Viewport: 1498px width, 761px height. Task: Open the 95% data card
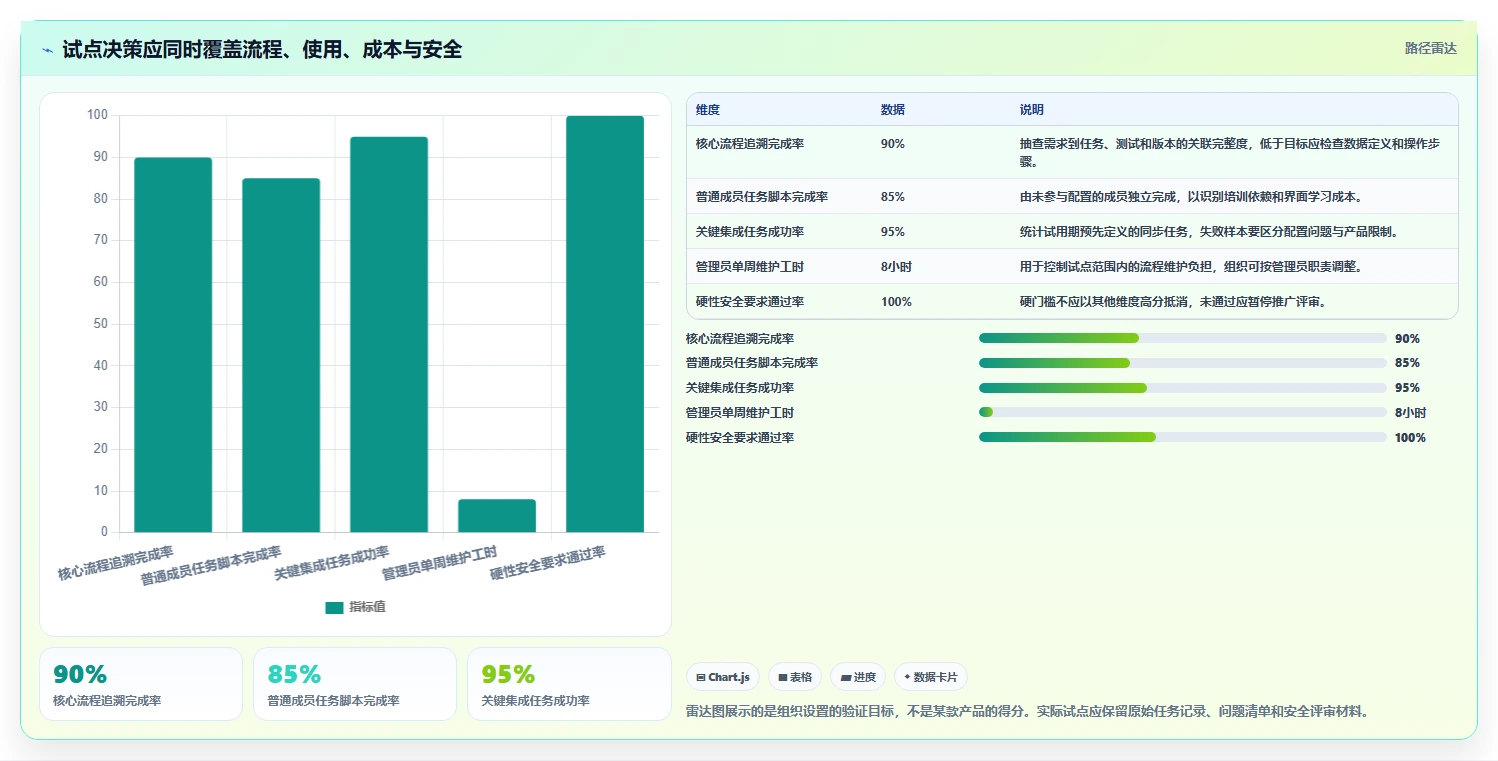point(569,684)
